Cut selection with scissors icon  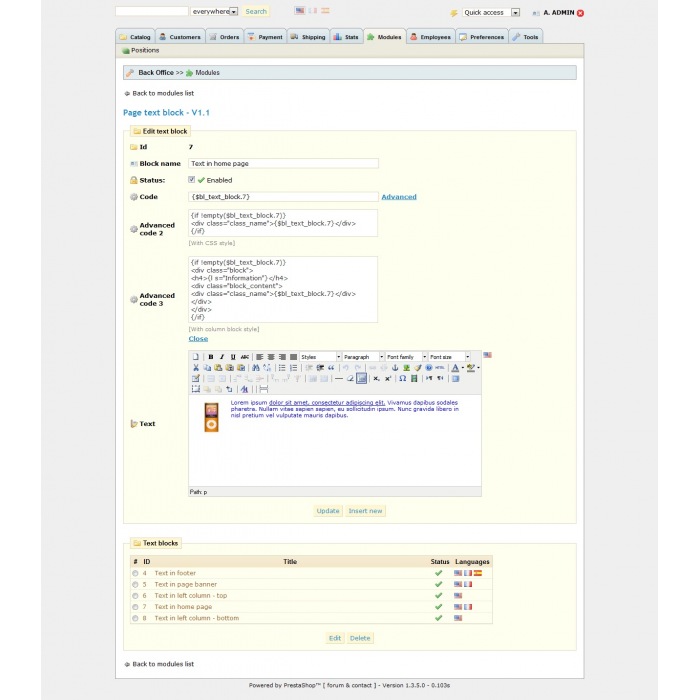(196, 367)
